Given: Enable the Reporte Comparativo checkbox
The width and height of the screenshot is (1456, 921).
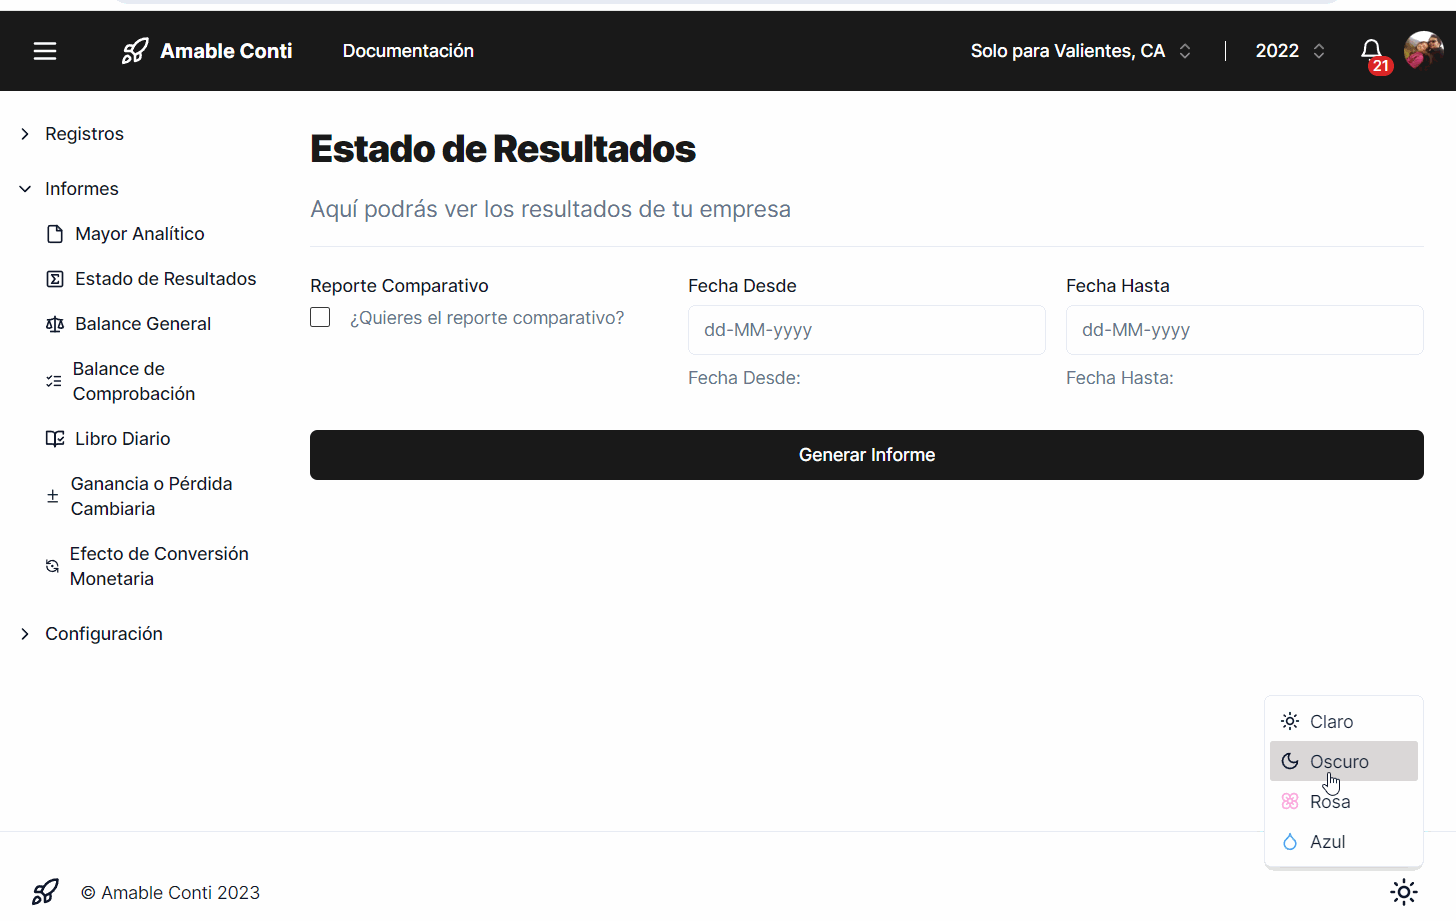Looking at the screenshot, I should click(320, 317).
